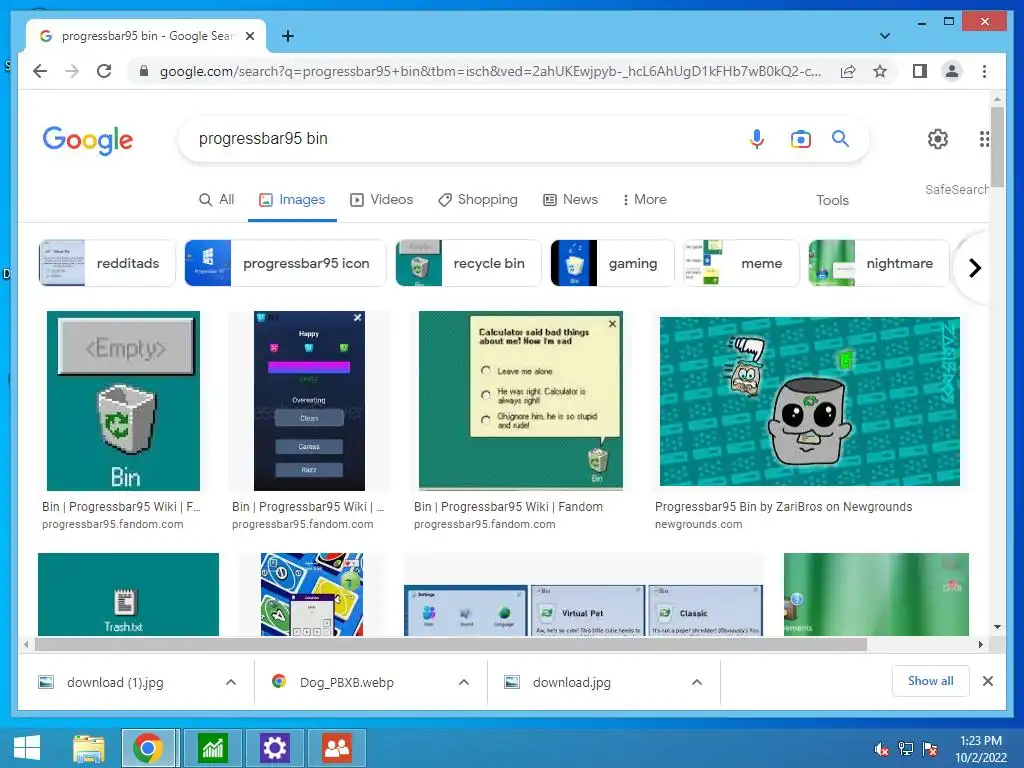
Task: Click the padlock site info icon
Action: pos(144,71)
